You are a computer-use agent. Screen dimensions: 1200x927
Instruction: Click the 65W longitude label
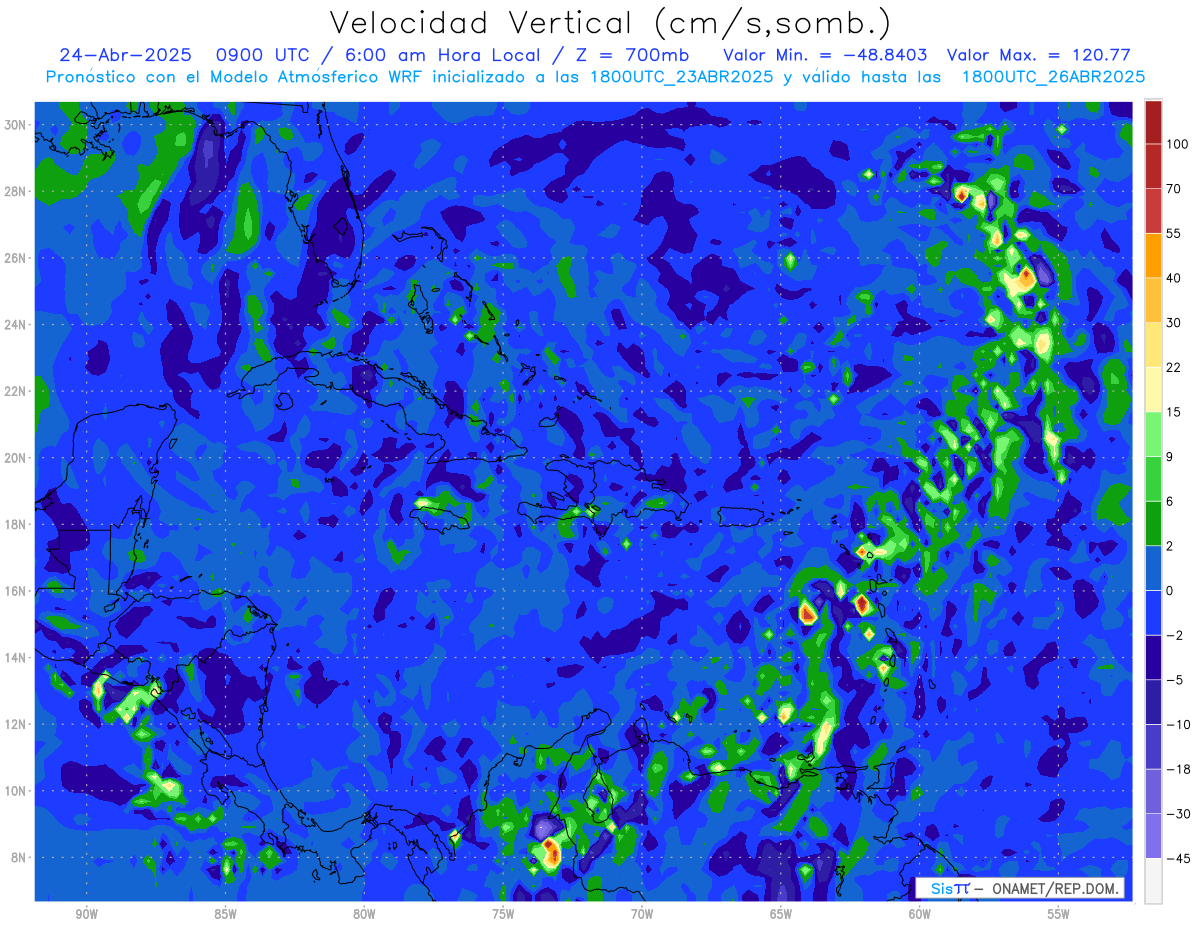point(781,913)
